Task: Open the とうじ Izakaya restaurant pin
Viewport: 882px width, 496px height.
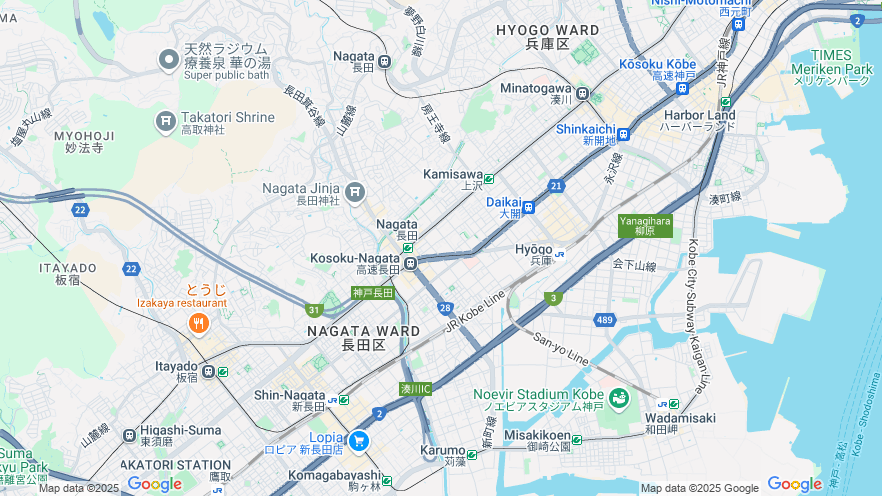Action: (x=199, y=323)
